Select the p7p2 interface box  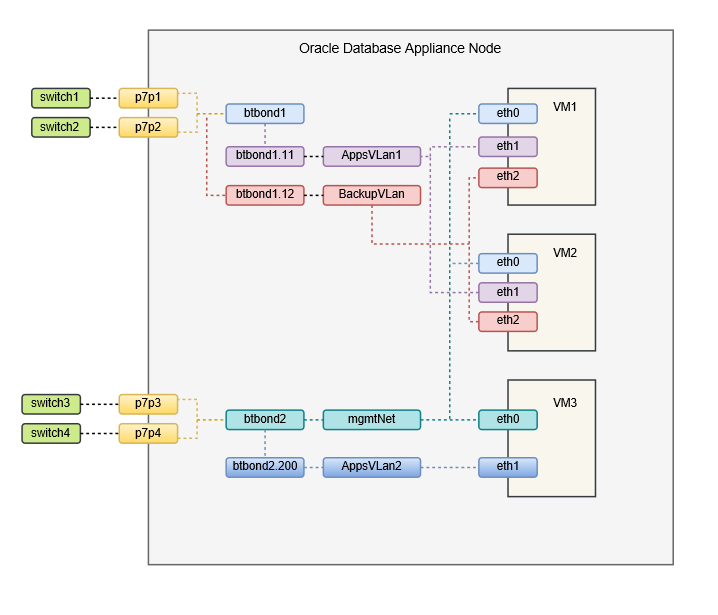[148, 127]
